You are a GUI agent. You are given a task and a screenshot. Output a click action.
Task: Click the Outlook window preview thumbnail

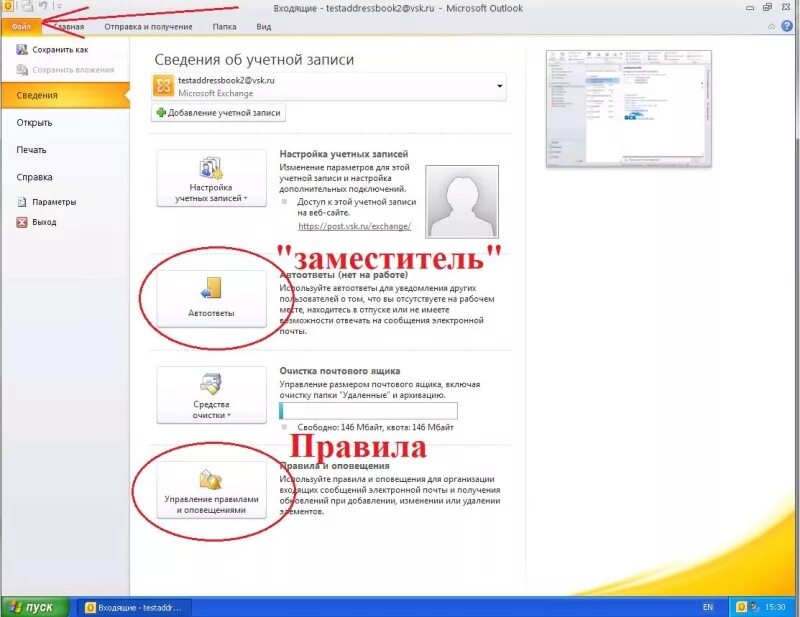(629, 109)
